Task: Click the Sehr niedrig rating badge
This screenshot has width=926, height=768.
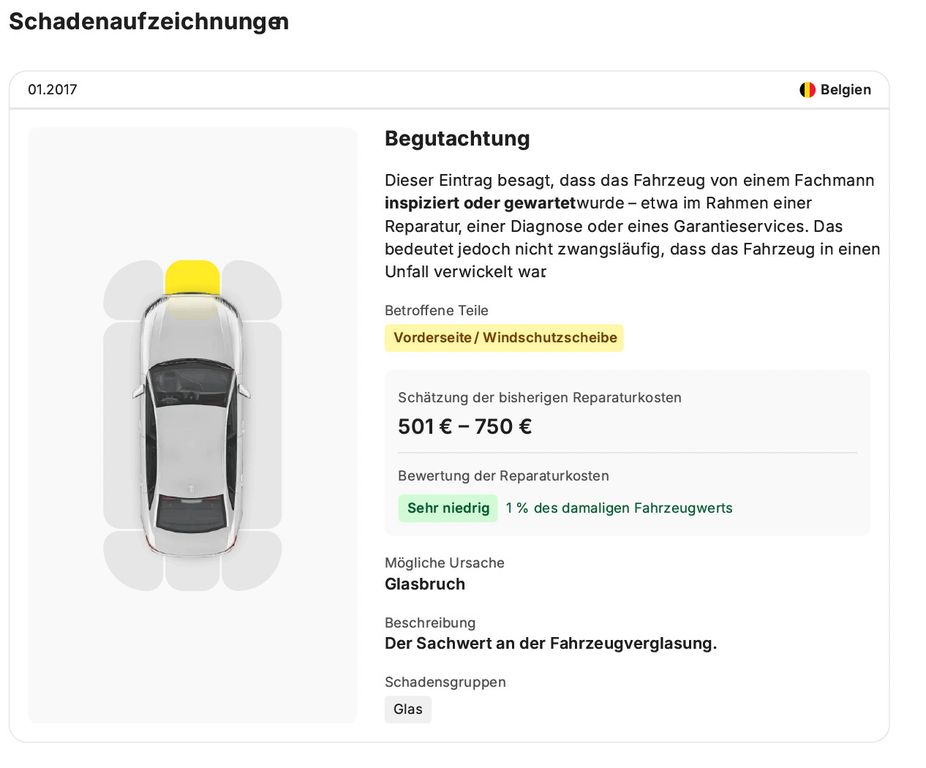Action: click(448, 508)
